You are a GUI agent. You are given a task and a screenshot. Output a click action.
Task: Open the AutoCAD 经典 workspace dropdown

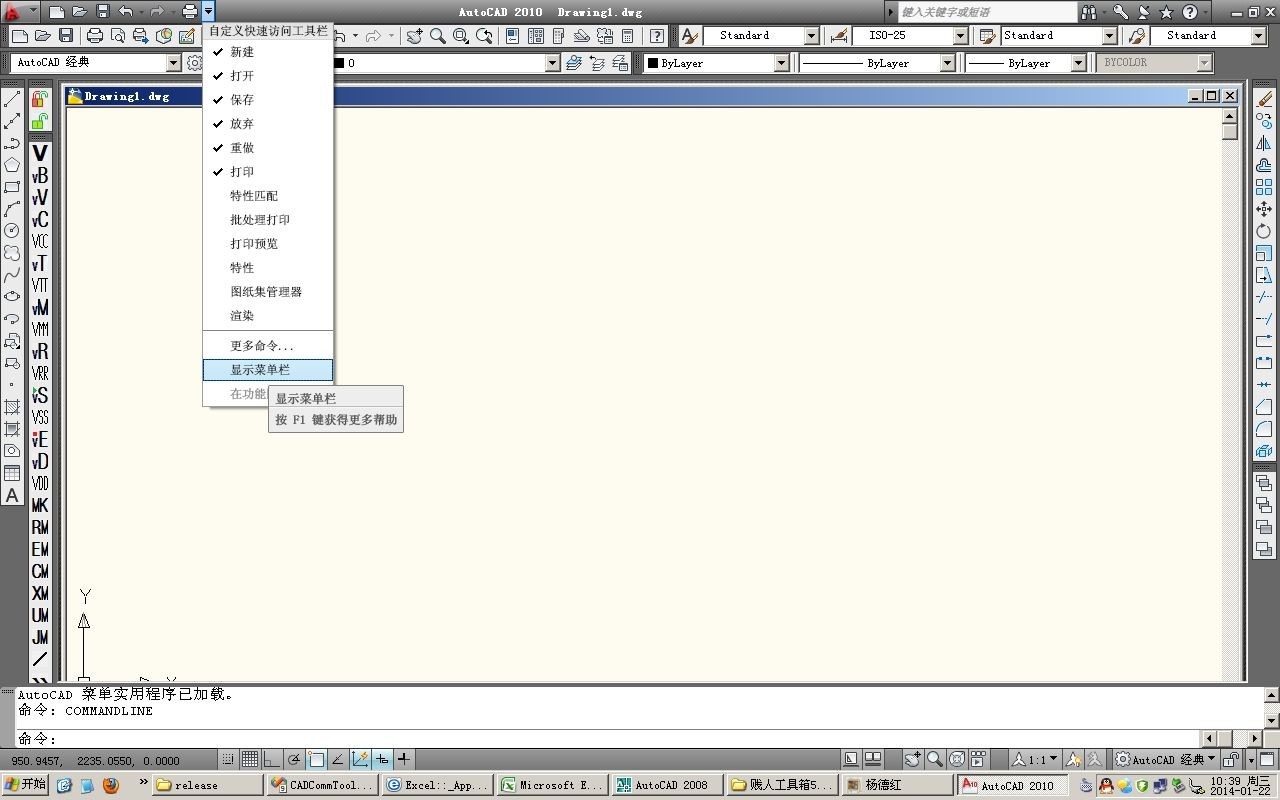pos(173,63)
